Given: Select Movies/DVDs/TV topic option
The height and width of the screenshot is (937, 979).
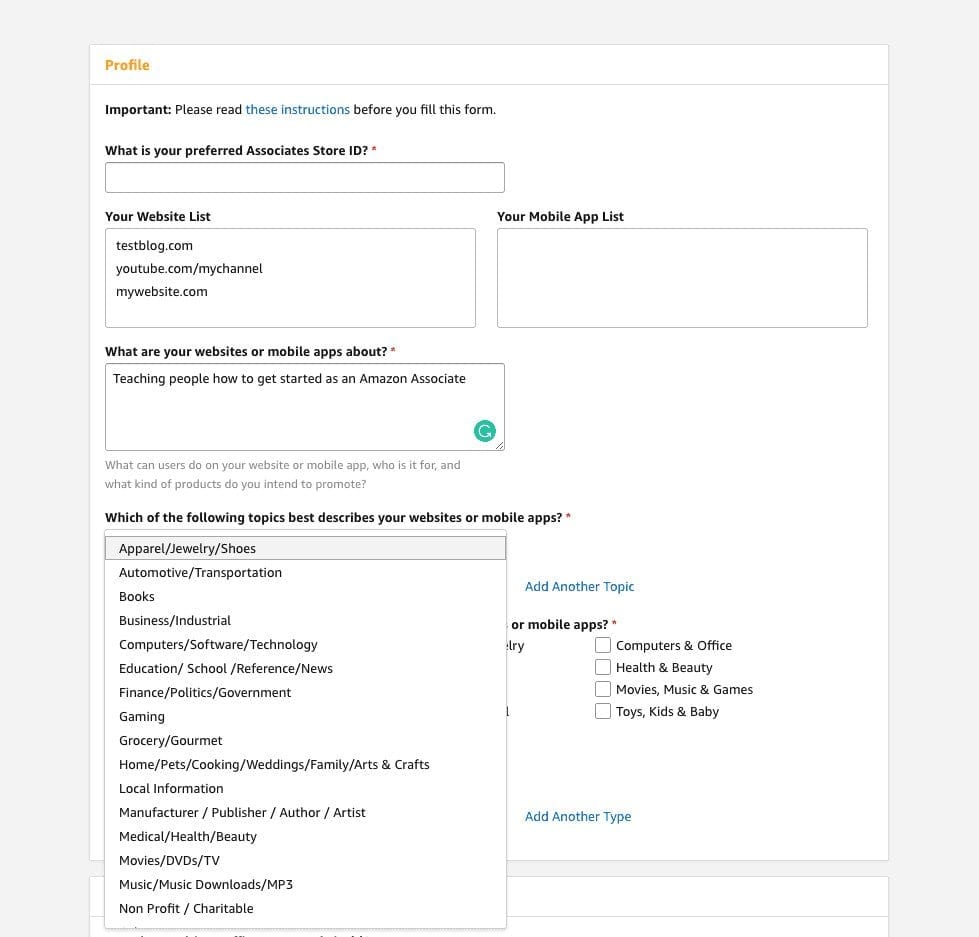Looking at the screenshot, I should pyautogui.click(x=305, y=861).
